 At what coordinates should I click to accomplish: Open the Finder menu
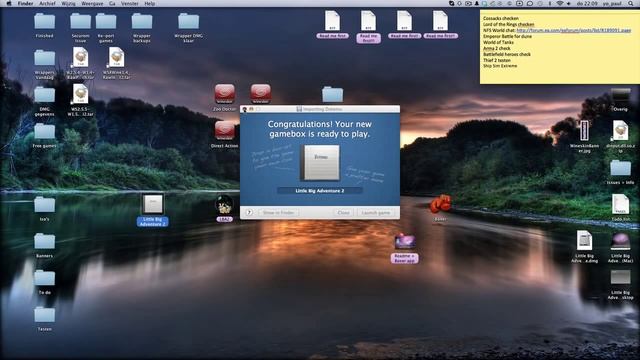coord(25,3)
